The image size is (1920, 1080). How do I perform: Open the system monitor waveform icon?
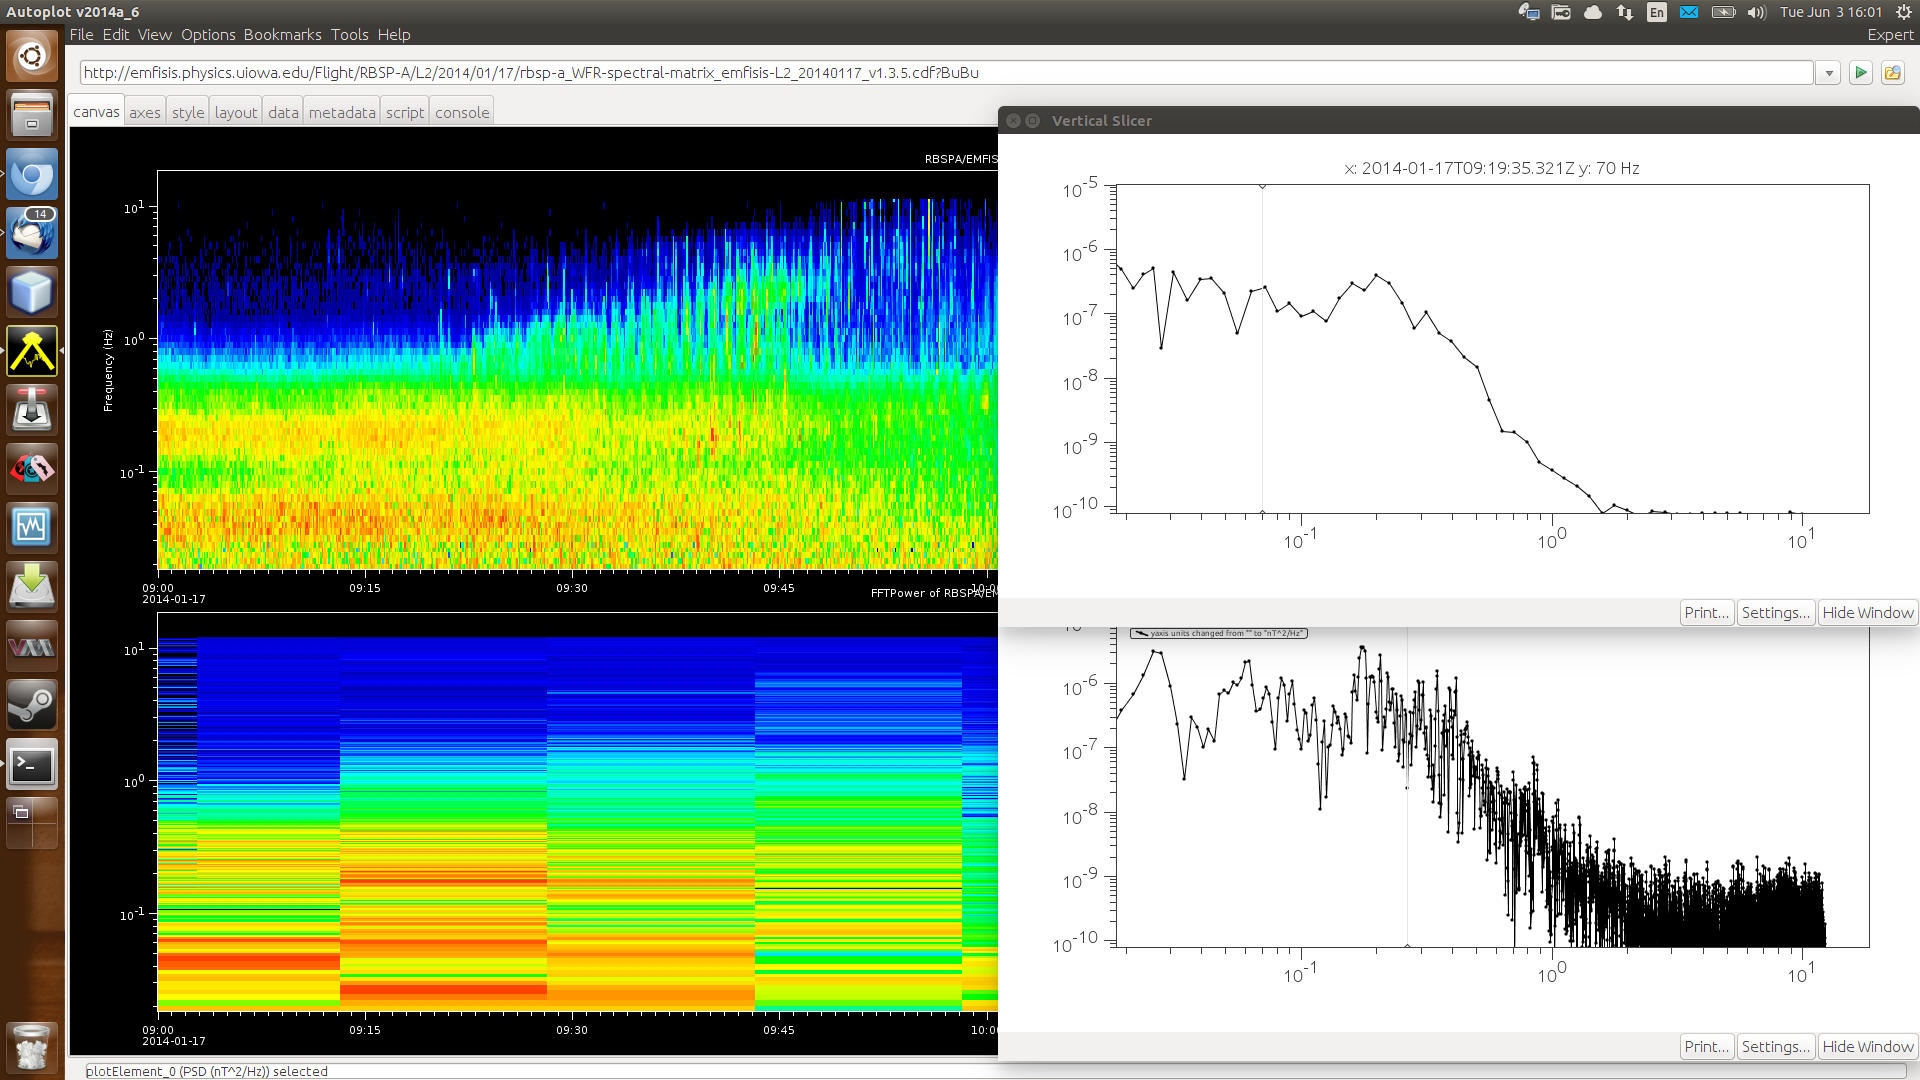click(32, 529)
